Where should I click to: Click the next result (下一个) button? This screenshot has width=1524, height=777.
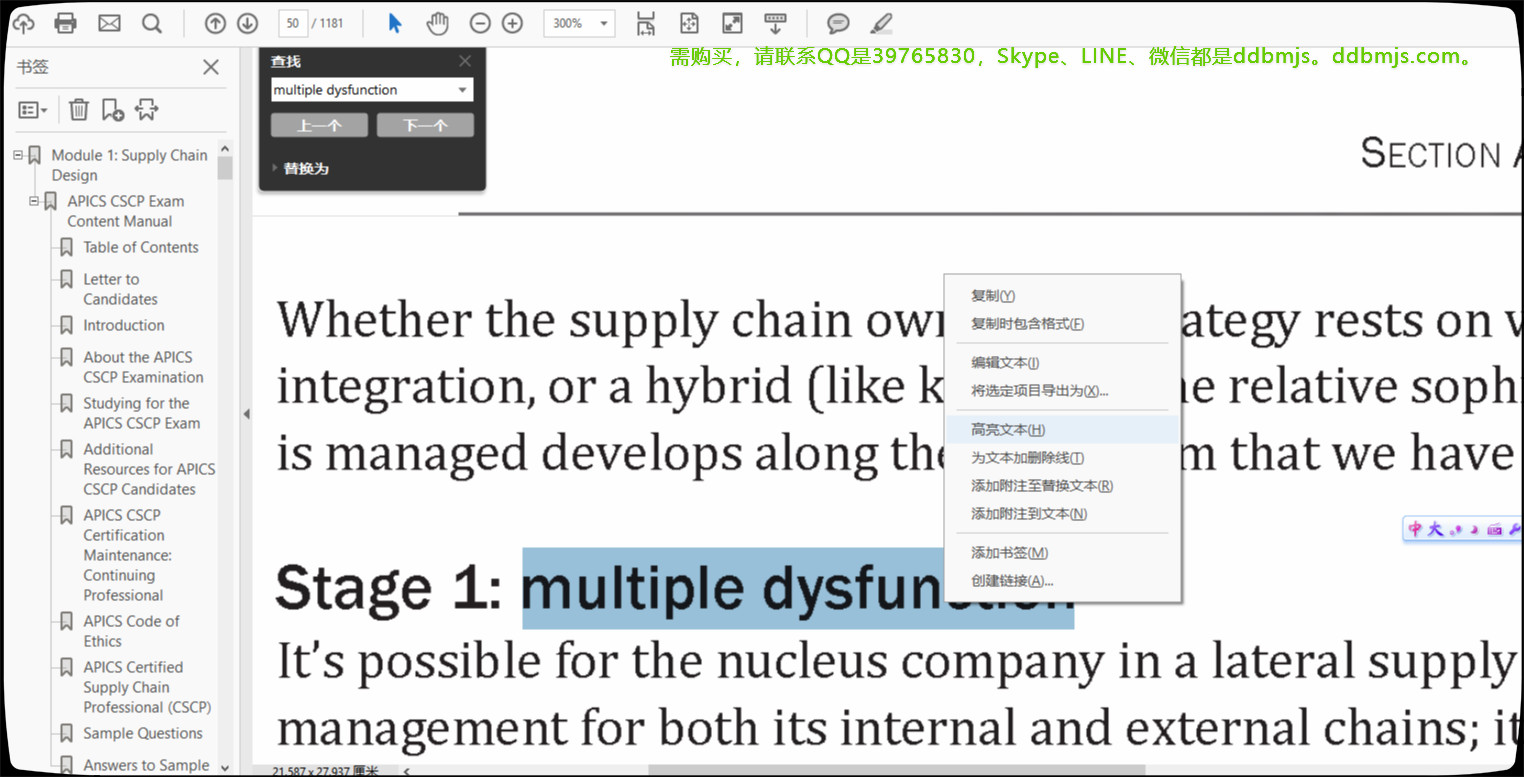(x=425, y=125)
